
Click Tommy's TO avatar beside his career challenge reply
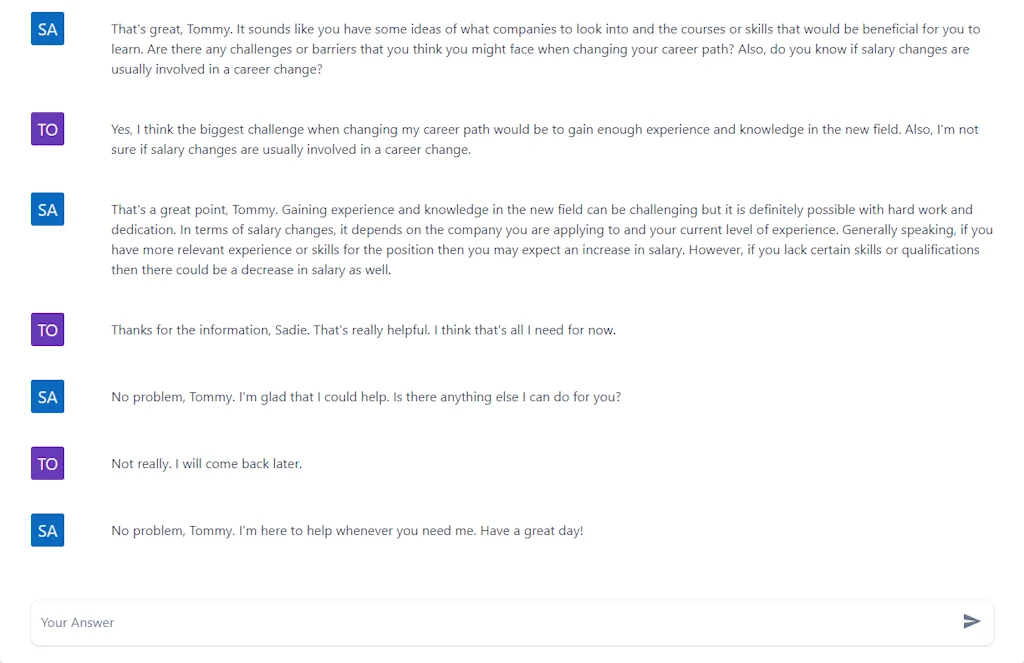(x=47, y=129)
